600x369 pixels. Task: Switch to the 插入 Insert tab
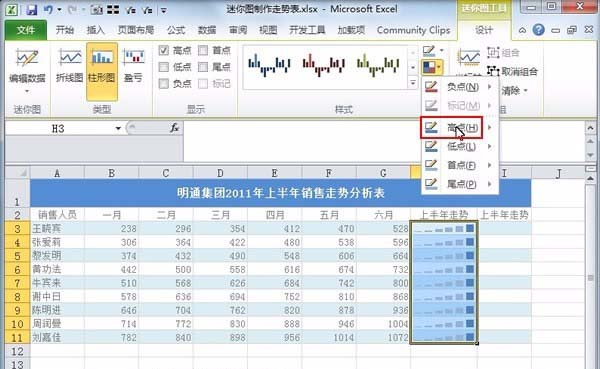(x=95, y=30)
